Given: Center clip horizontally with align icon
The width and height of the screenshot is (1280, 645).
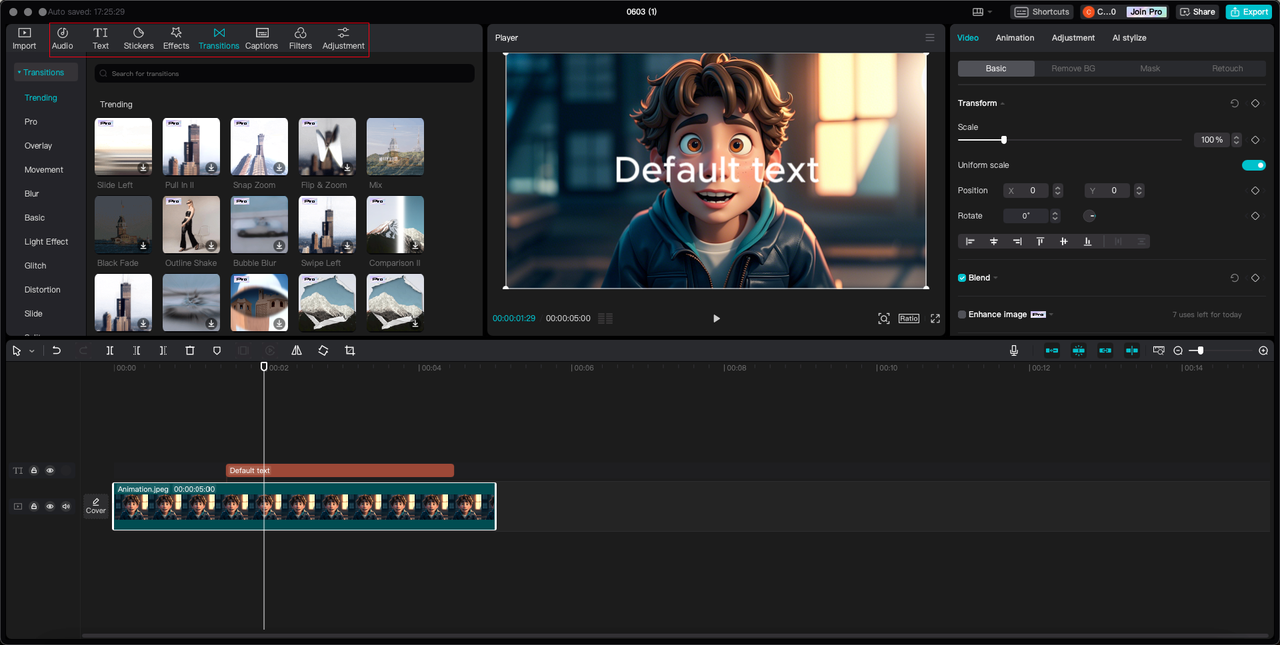Looking at the screenshot, I should pyautogui.click(x=994, y=241).
